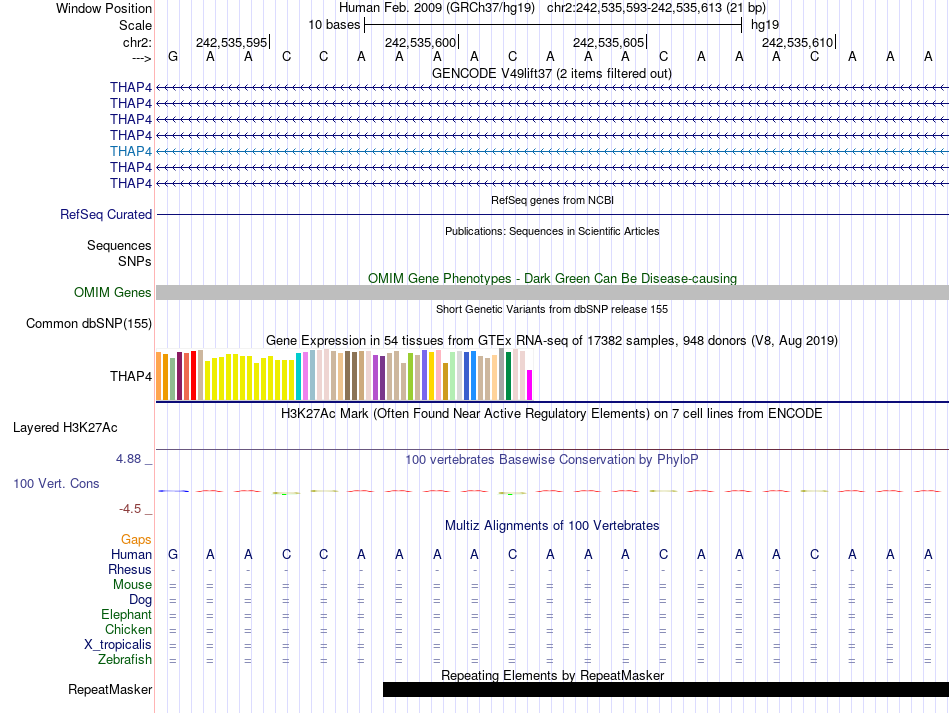Open the RefSeq Curated track label

(x=106, y=214)
